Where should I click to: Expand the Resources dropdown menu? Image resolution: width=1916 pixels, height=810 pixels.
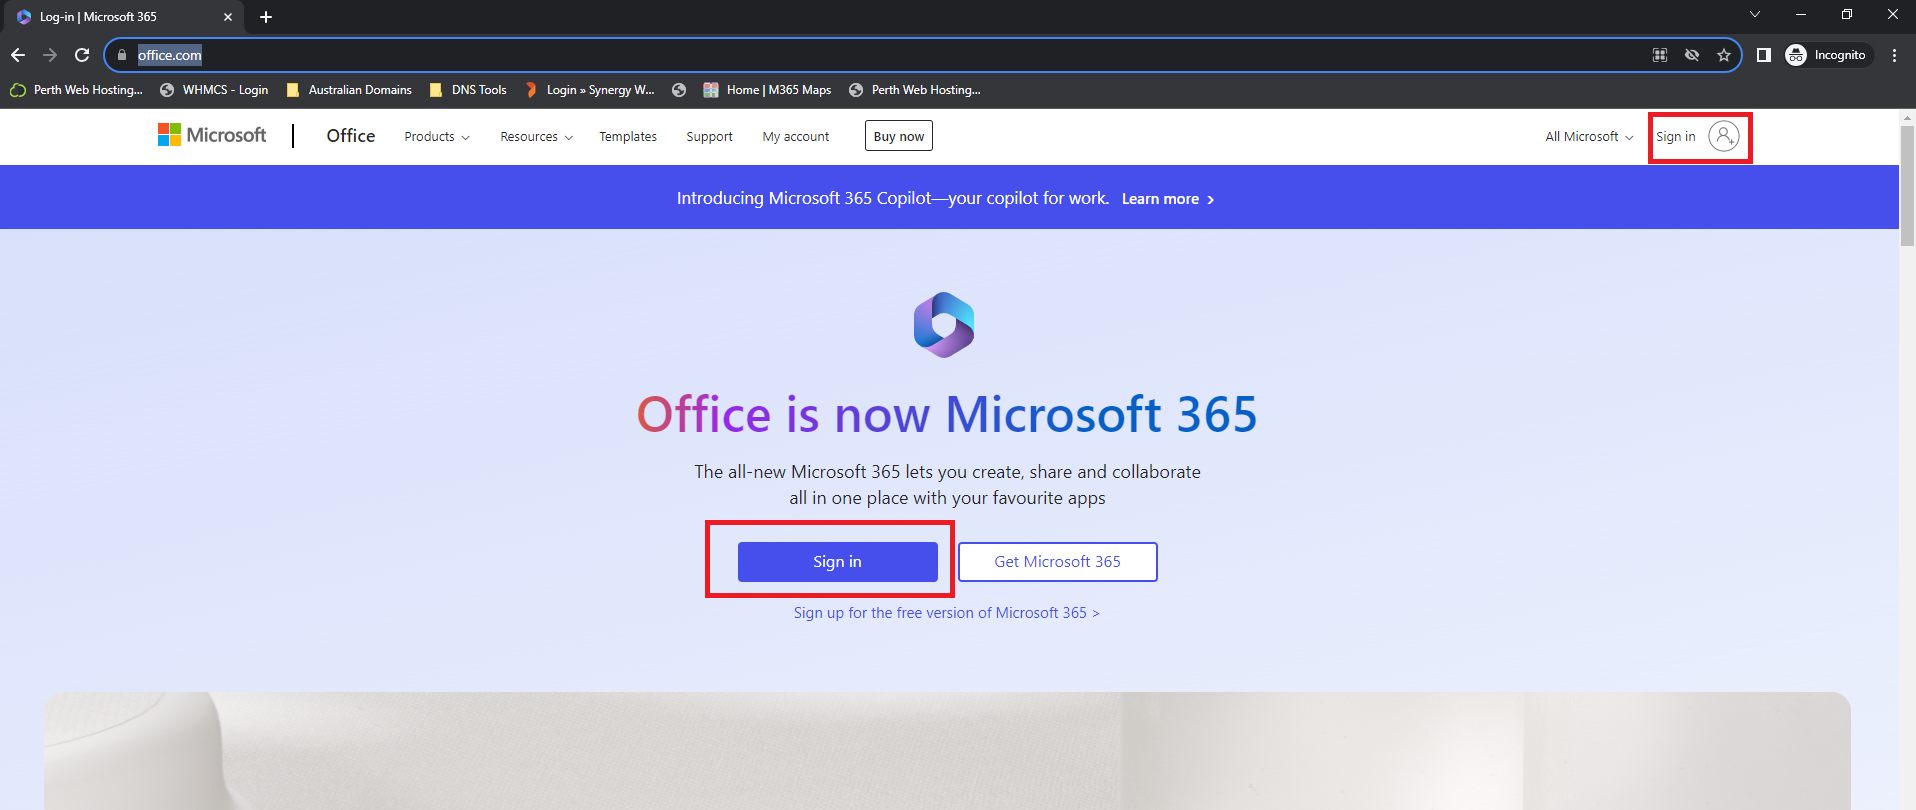(537, 137)
